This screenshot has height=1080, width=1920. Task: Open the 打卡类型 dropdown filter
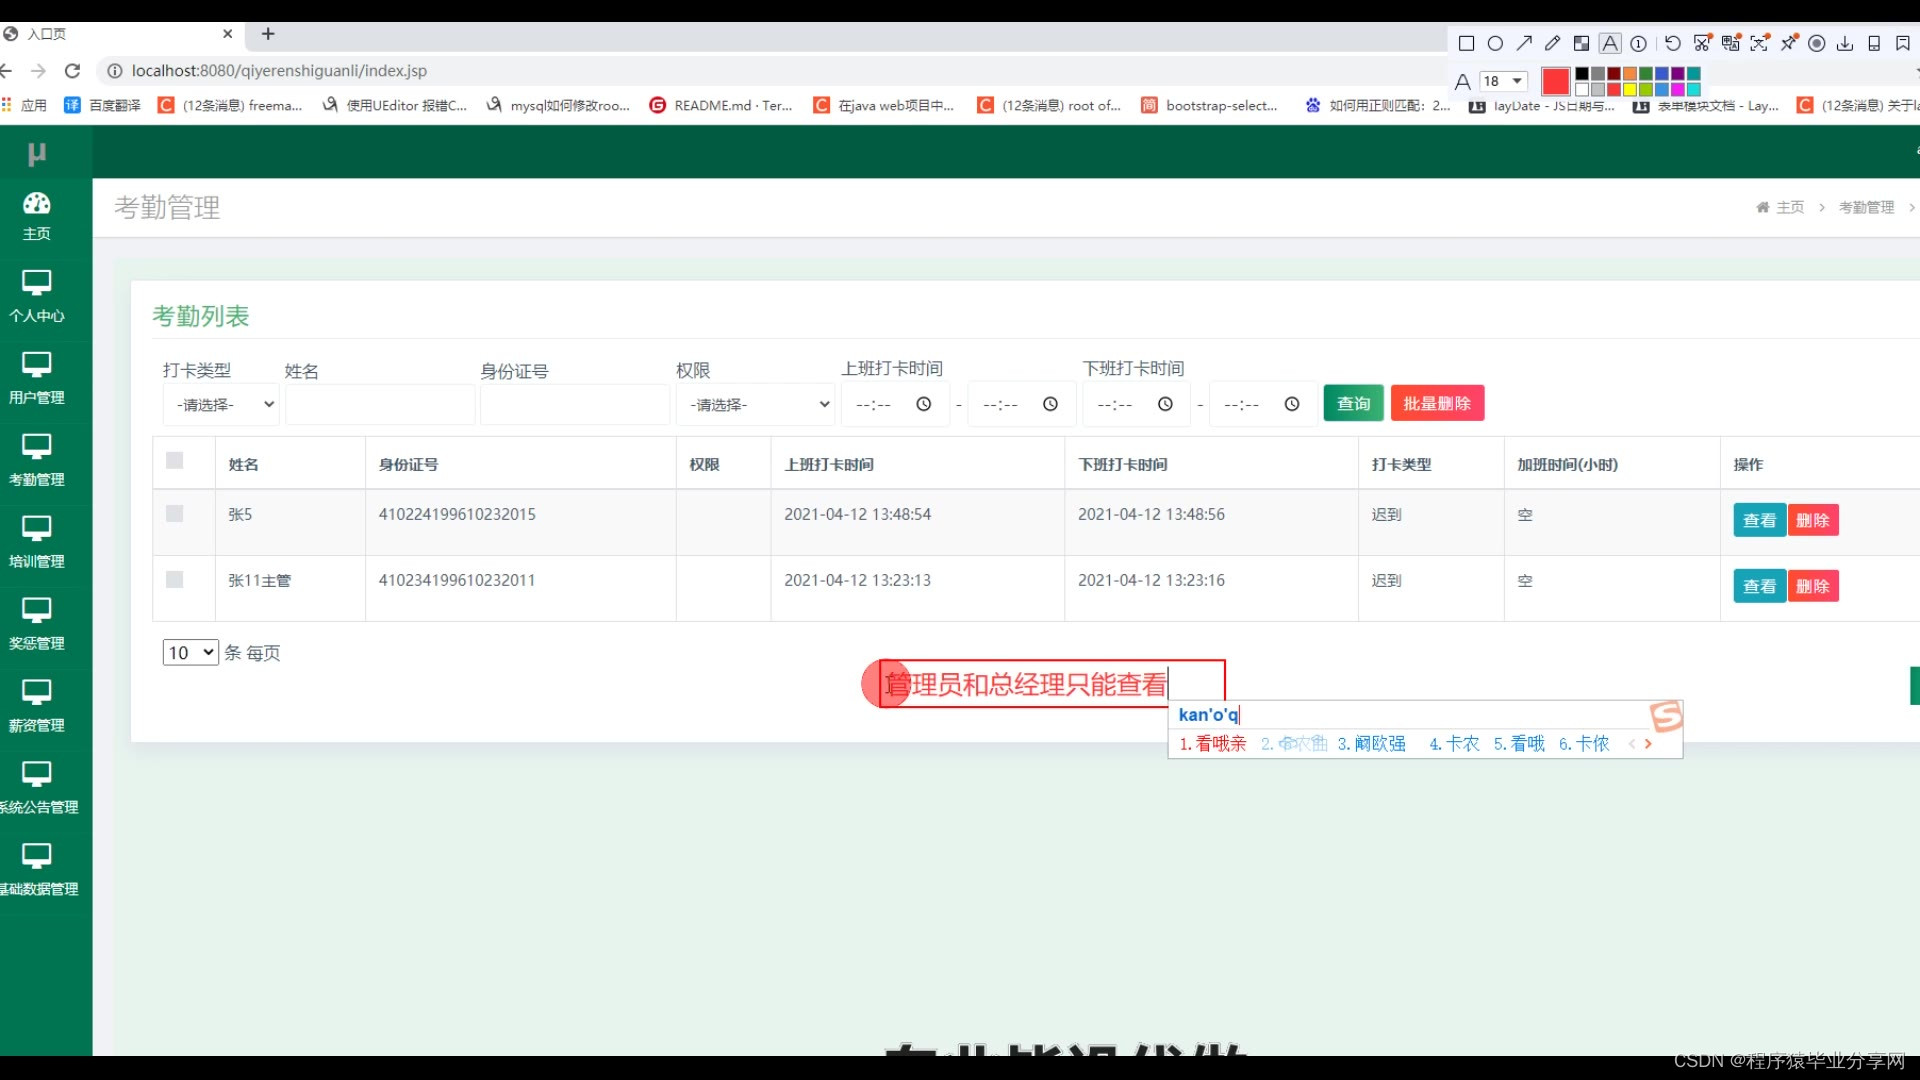pos(222,405)
